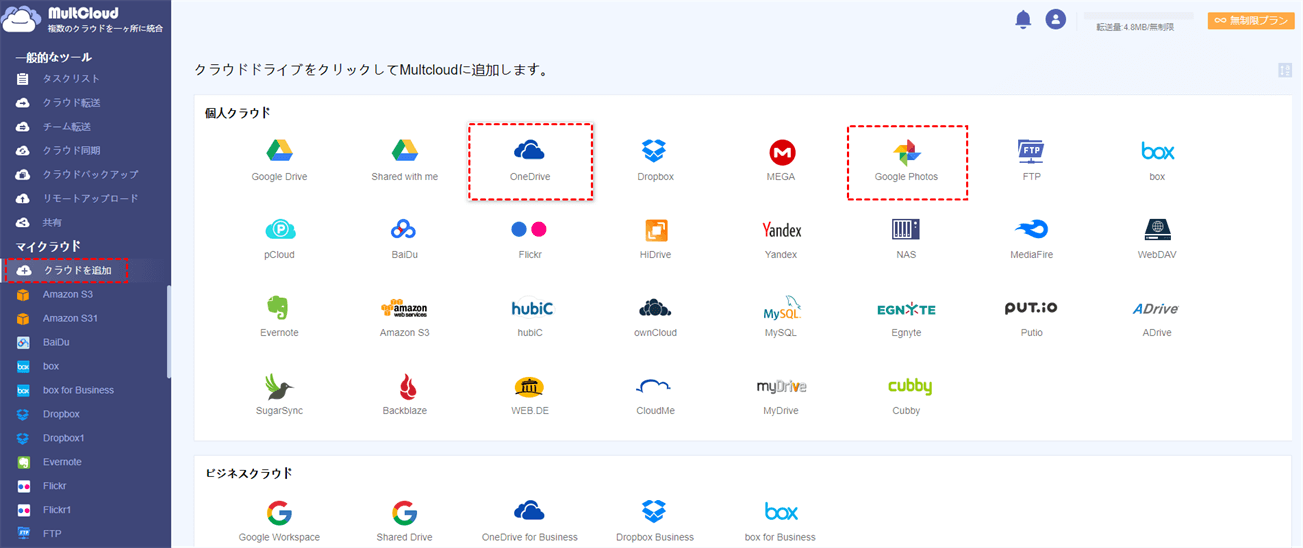The height and width of the screenshot is (548, 1303).
Task: Select Evernote in cloud grid
Action: point(279,316)
